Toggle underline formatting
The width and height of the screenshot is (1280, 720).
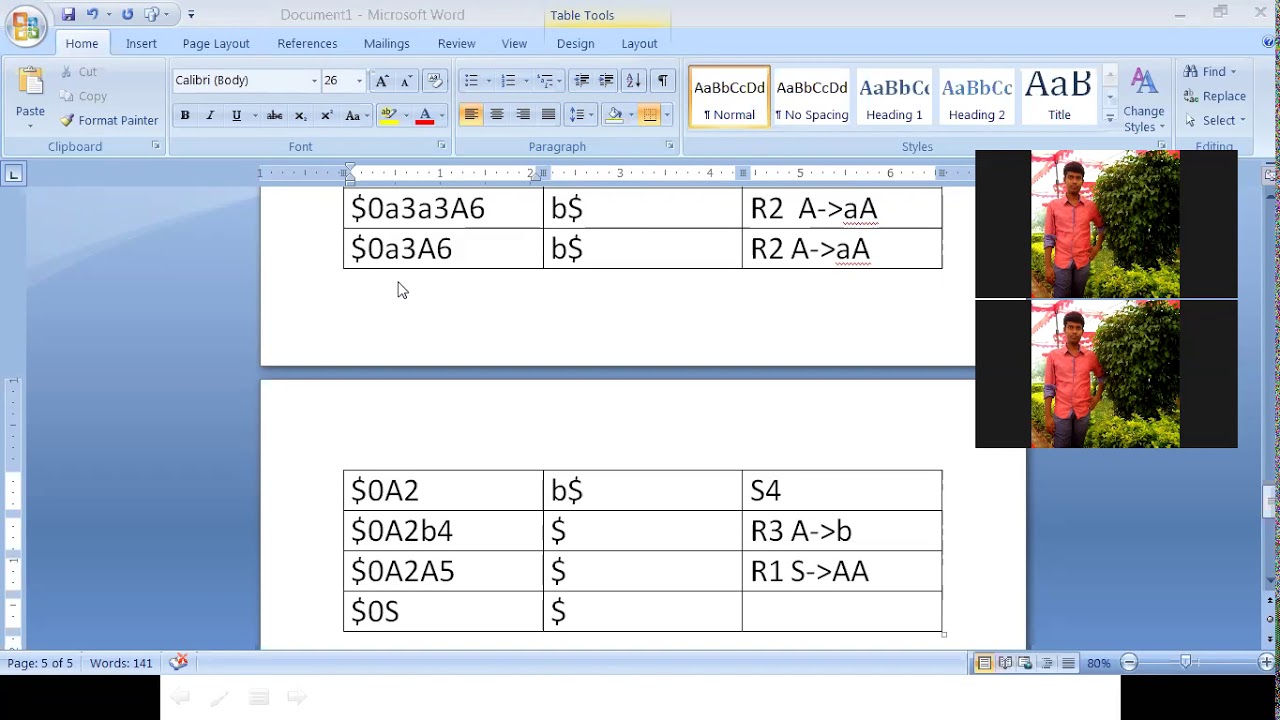(236, 116)
